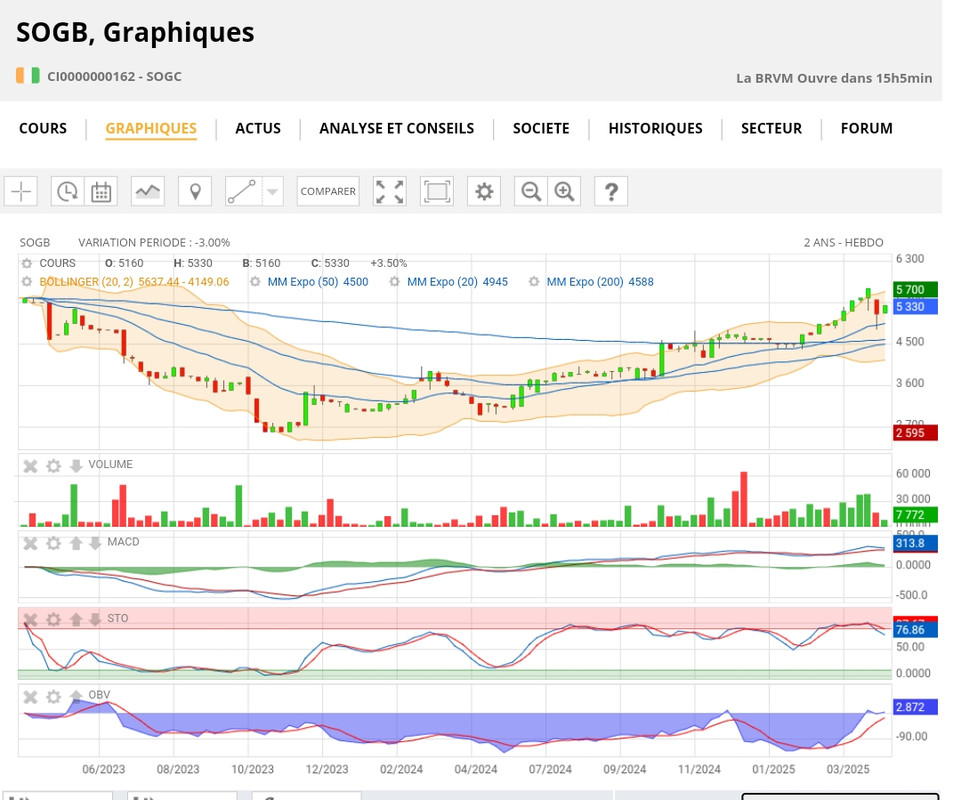Move the OBV panel up
961x800 pixels.
pyautogui.click(x=76, y=696)
